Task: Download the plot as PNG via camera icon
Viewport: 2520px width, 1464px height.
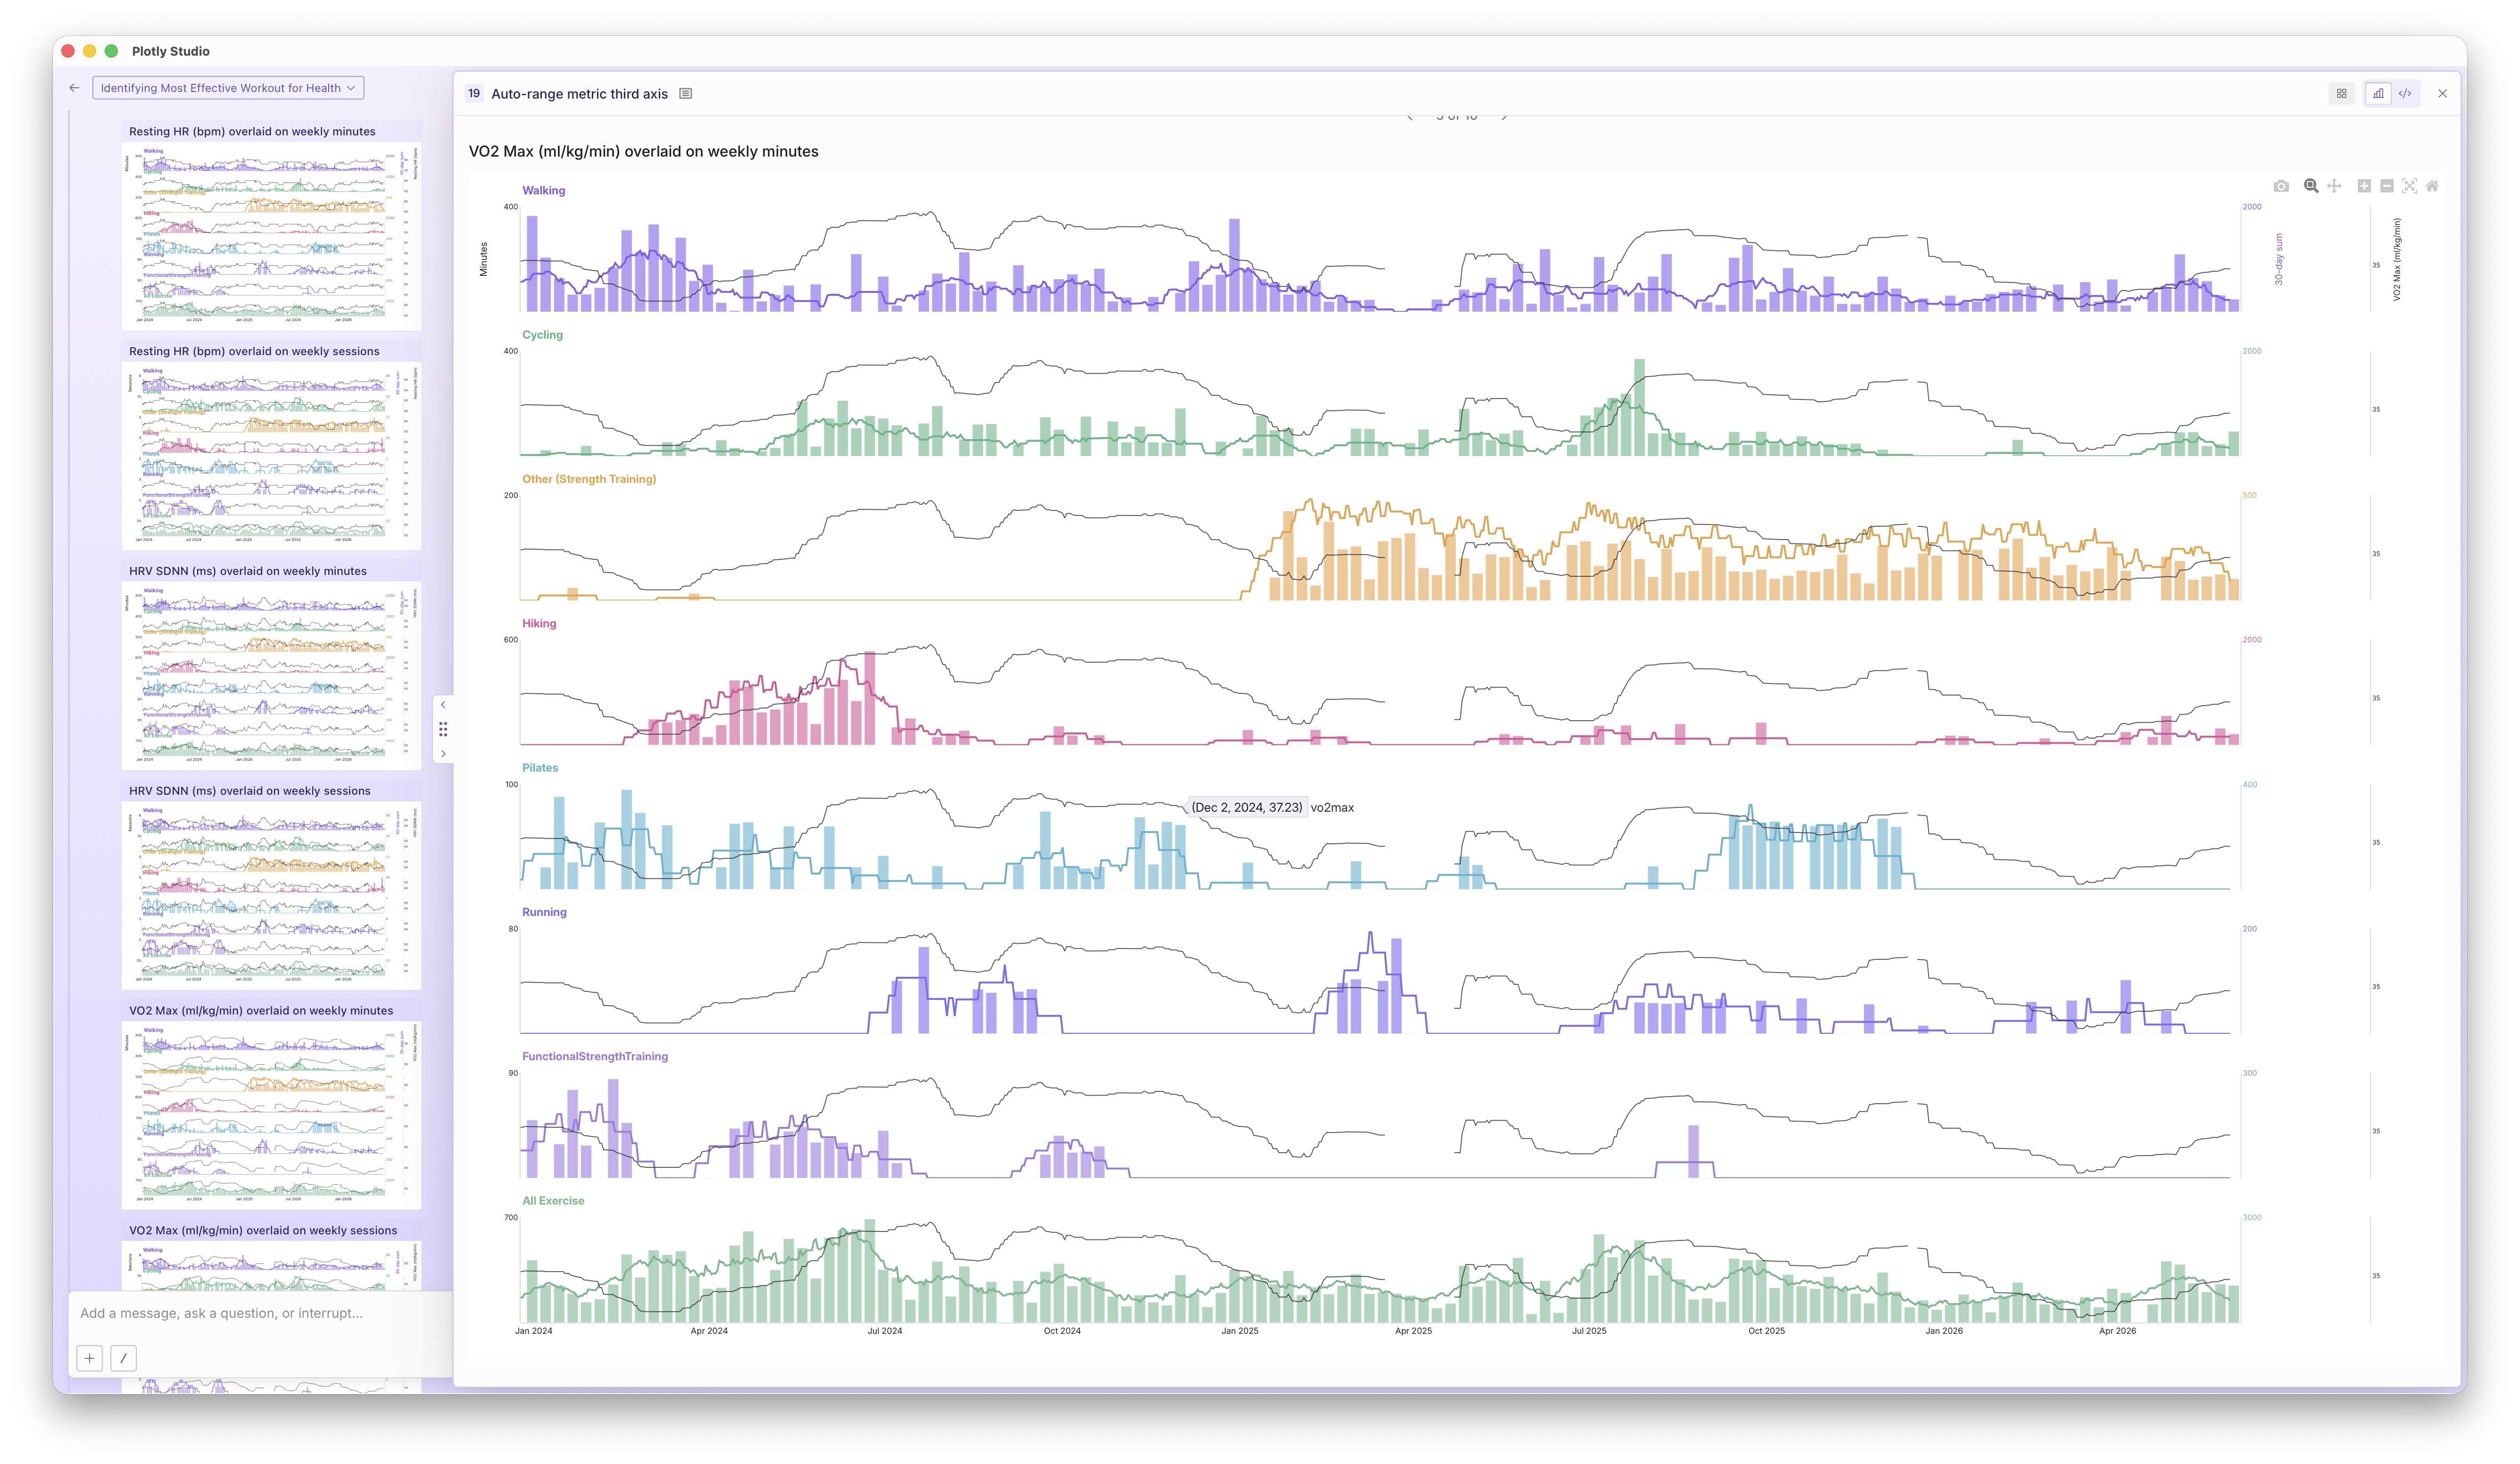Action: point(2281,186)
